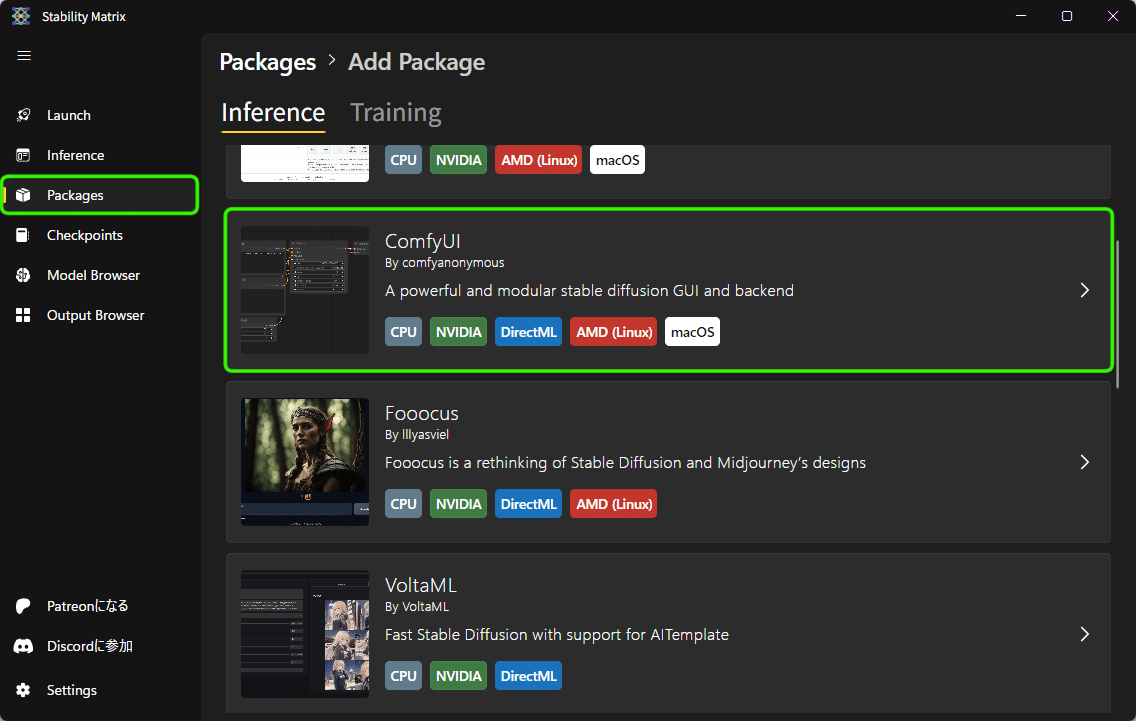This screenshot has height=721, width=1136.
Task: Click 'By comfyanonymous' author text
Action: coord(444,262)
